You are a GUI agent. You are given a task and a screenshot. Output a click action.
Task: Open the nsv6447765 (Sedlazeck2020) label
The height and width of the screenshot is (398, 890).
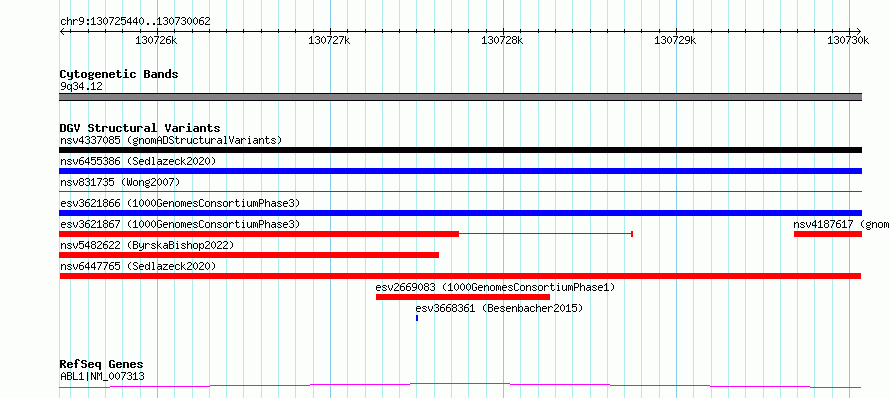(138, 266)
